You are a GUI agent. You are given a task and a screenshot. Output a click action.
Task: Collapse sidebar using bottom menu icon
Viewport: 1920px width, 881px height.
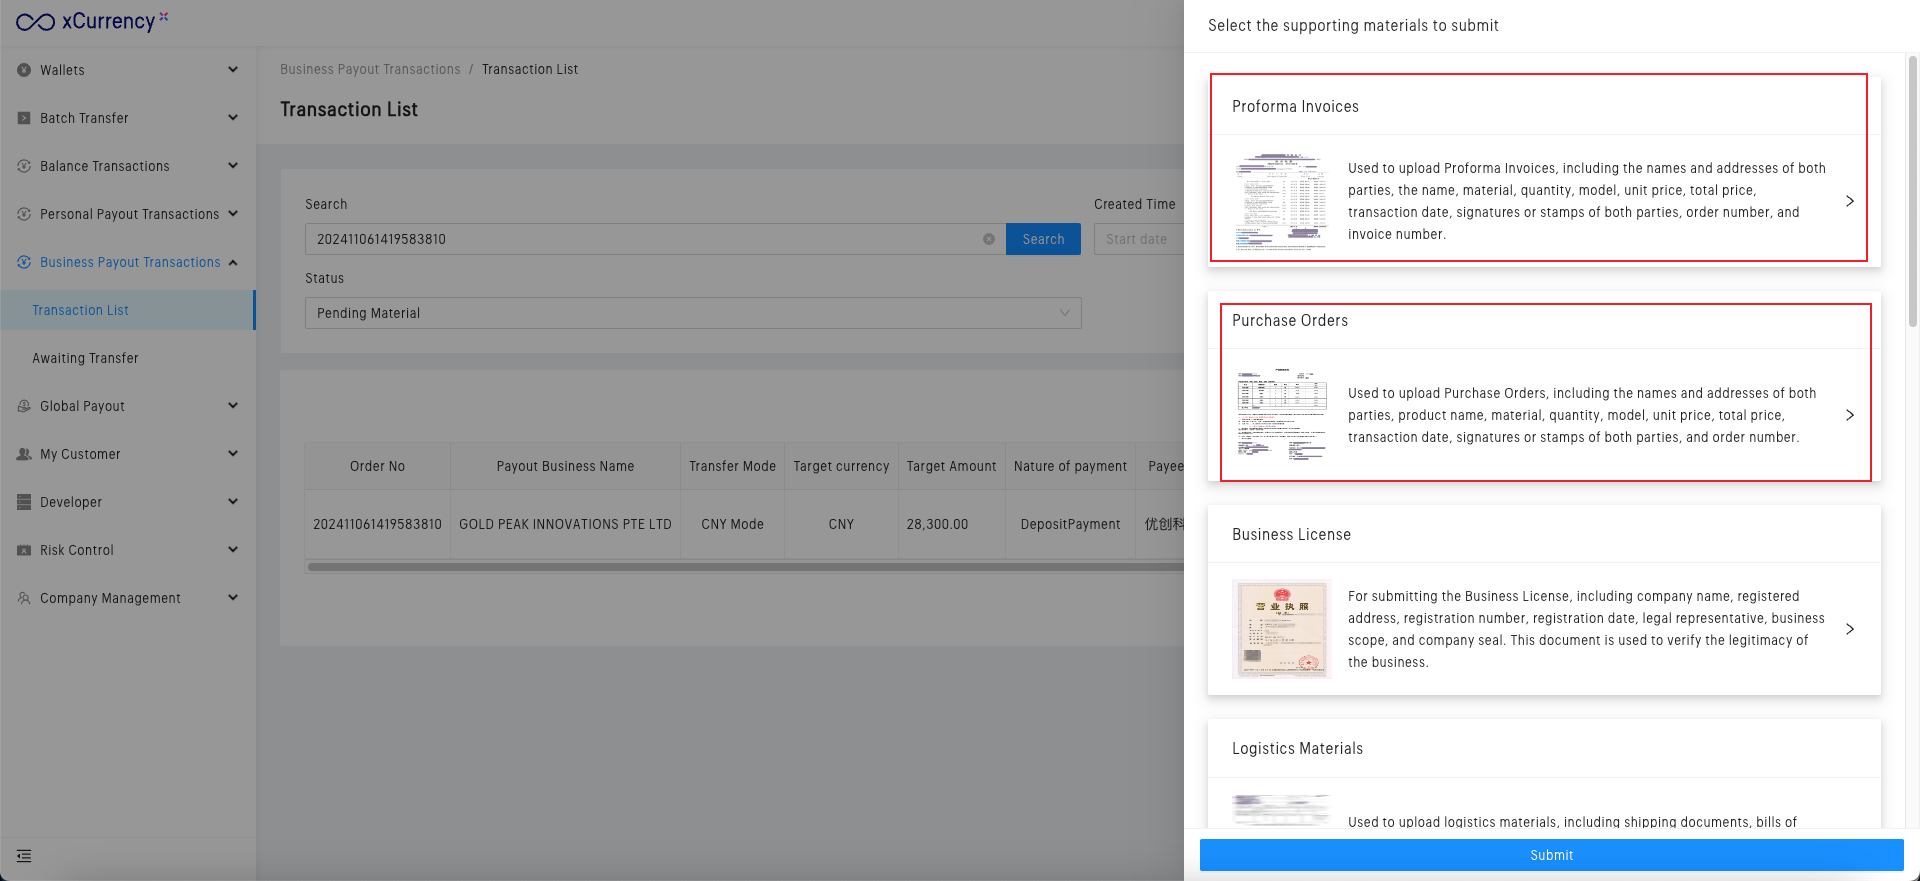24,856
